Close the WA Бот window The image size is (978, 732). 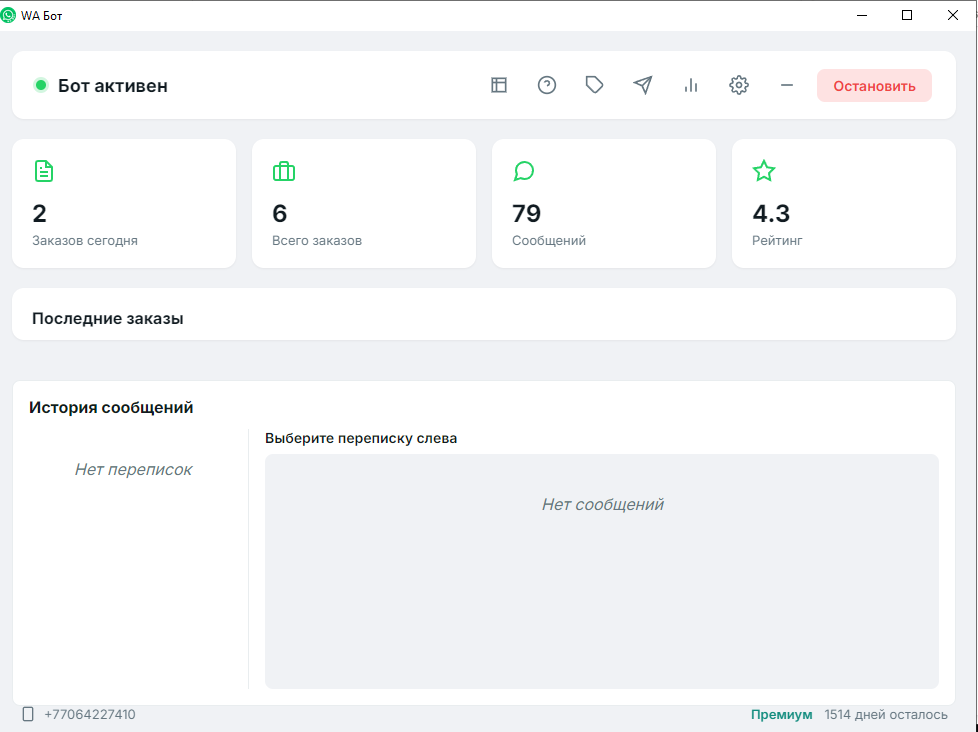coord(952,15)
